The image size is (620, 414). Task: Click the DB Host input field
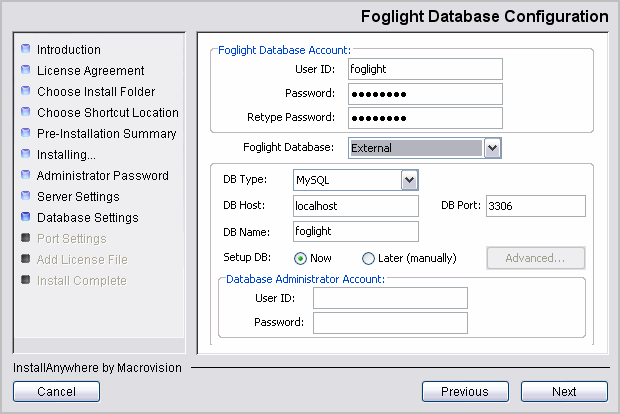click(x=355, y=206)
